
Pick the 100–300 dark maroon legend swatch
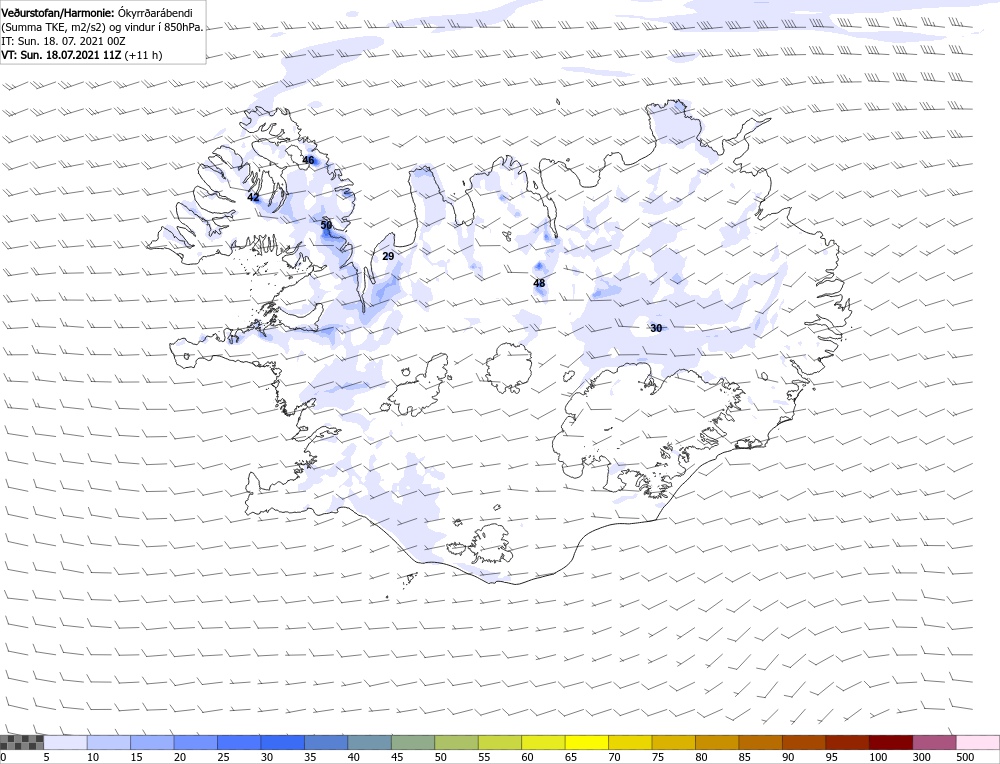point(891,742)
